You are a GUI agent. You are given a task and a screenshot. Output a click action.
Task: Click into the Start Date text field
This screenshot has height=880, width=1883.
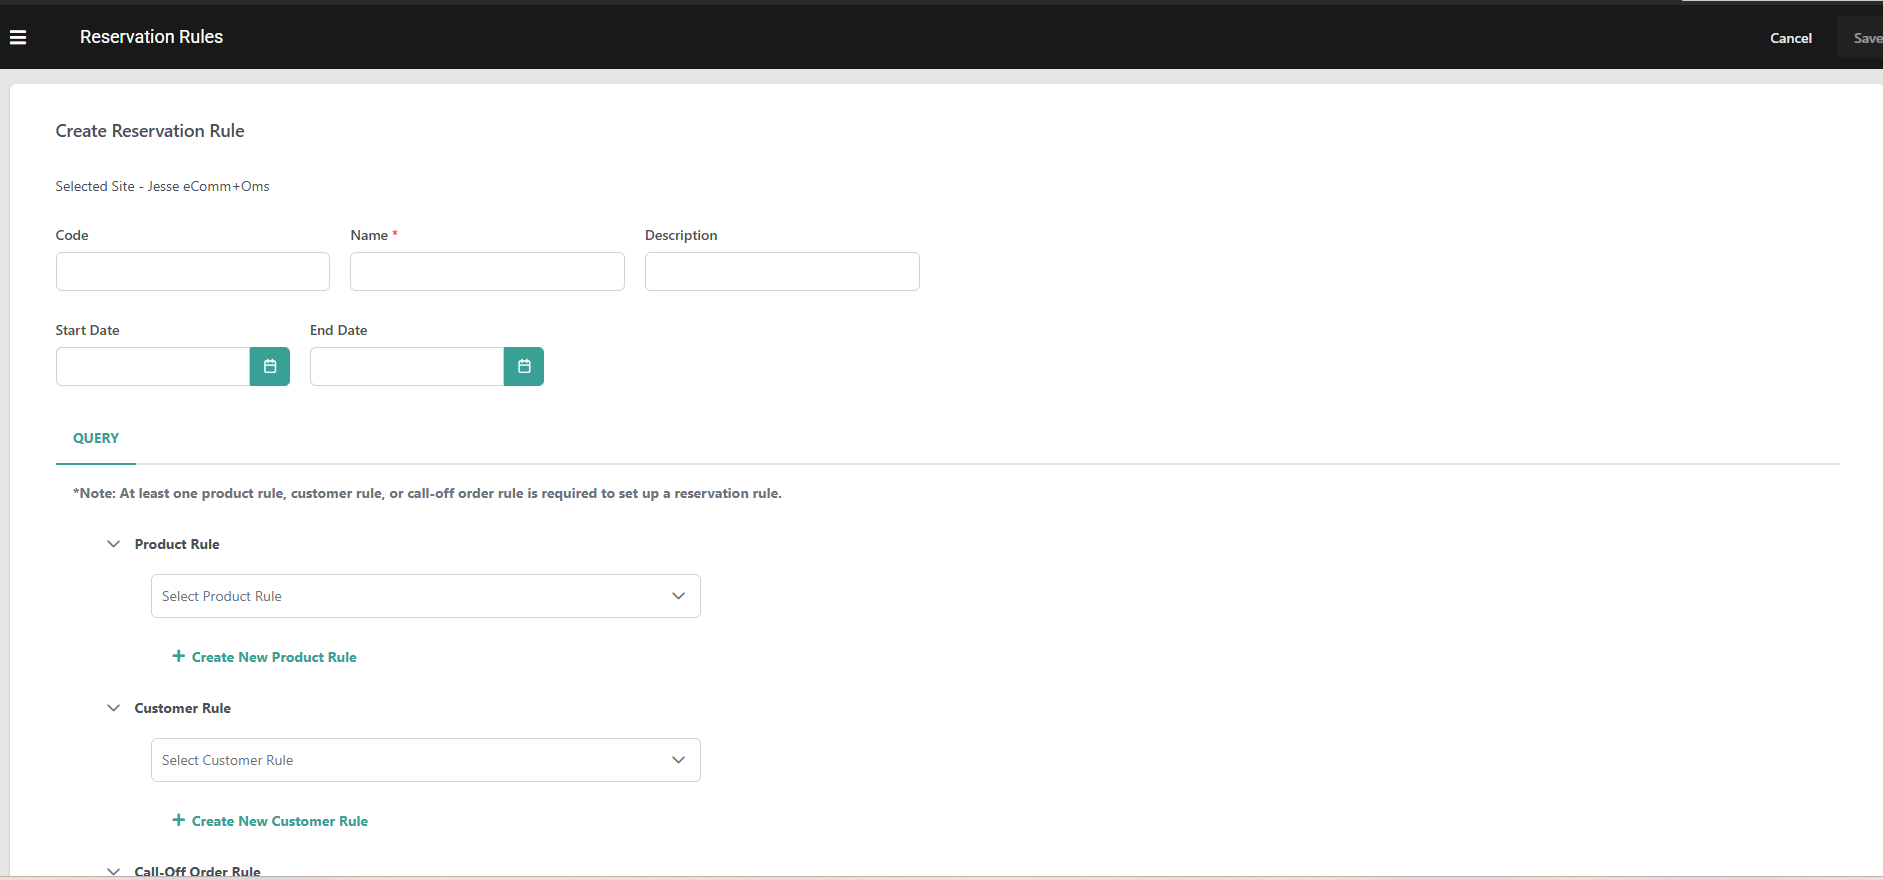[153, 366]
